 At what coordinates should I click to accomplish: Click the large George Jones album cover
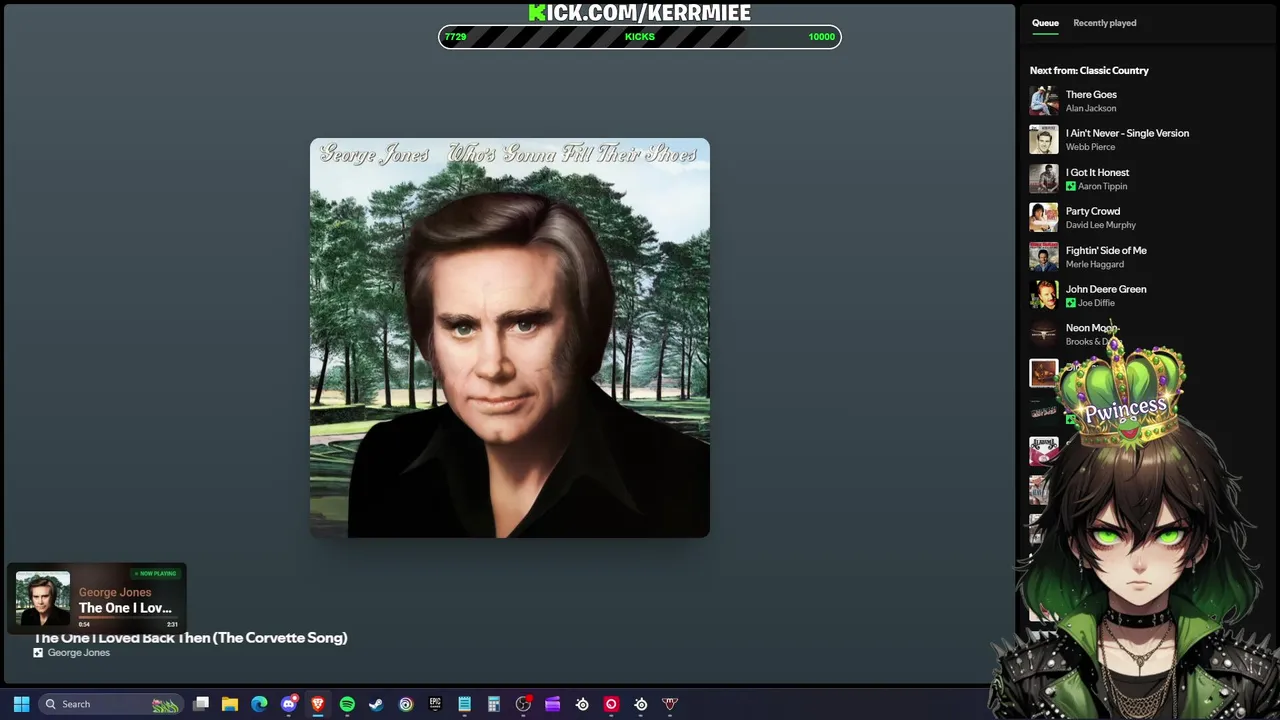510,338
